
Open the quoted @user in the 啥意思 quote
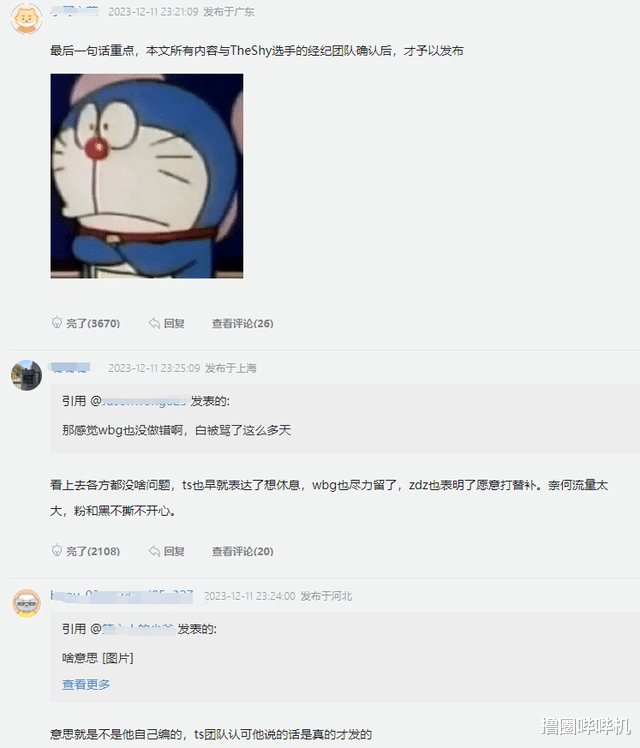[132, 629]
